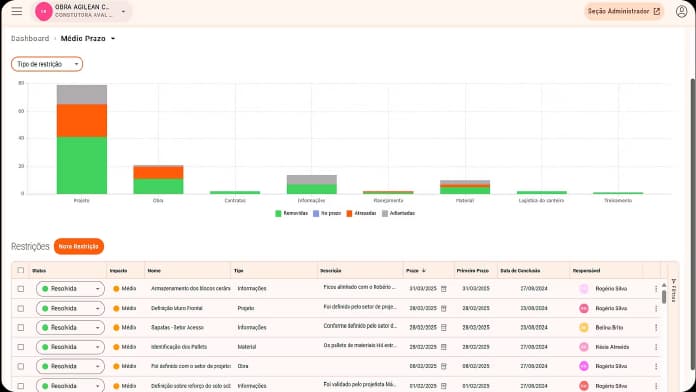
Task: Click the pink Obra Agilean project avatar
Action: [44, 12]
